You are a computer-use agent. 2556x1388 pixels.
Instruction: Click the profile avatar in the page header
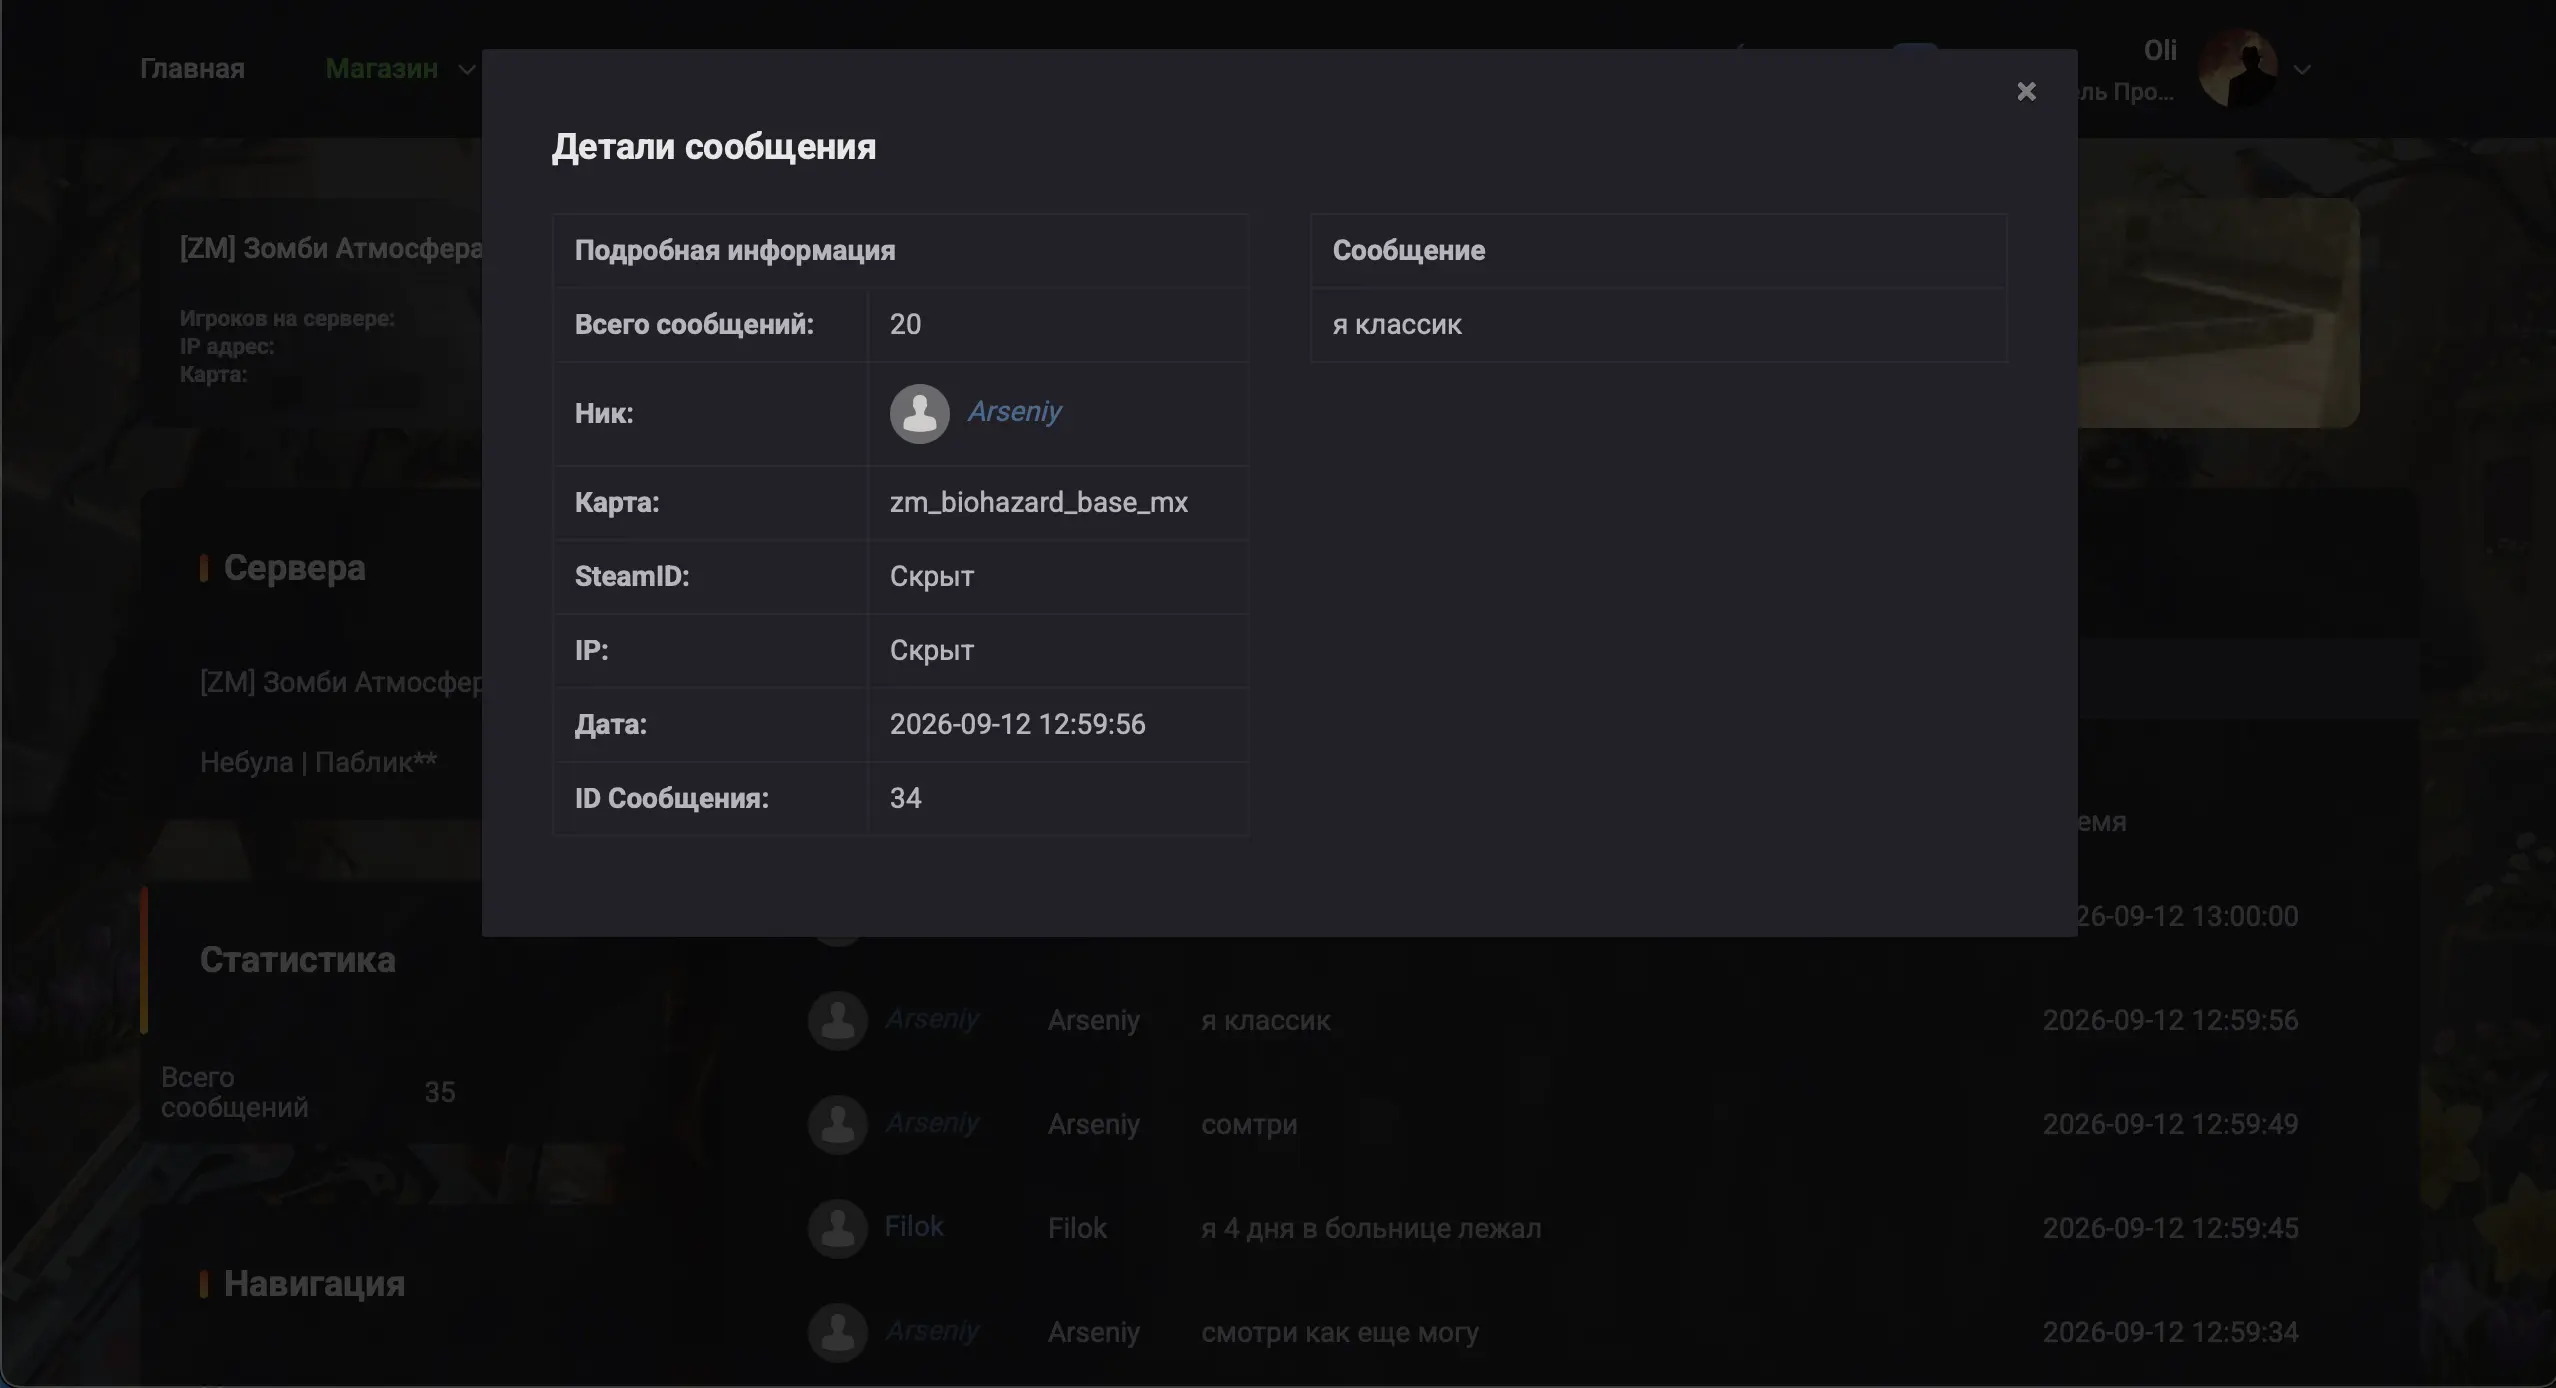[x=2238, y=68]
